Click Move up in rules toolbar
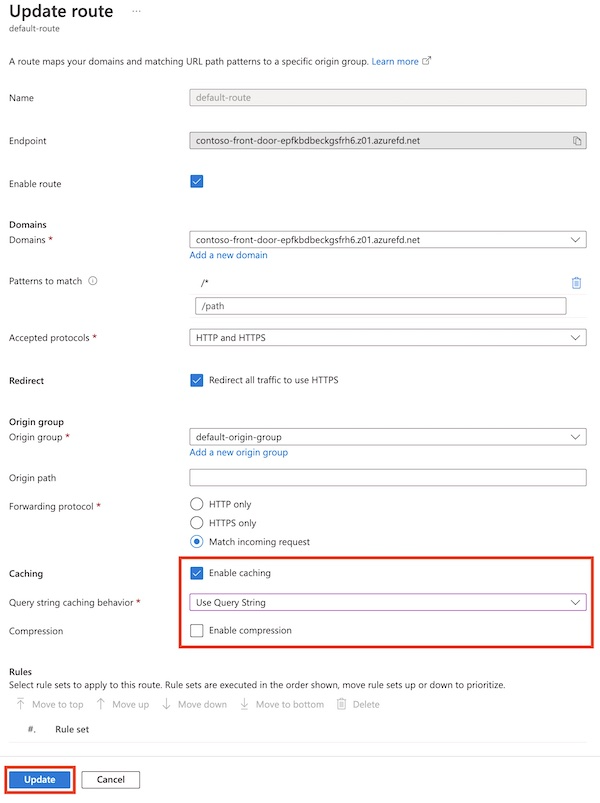Screen dimensions: 600x803 (x=122, y=705)
